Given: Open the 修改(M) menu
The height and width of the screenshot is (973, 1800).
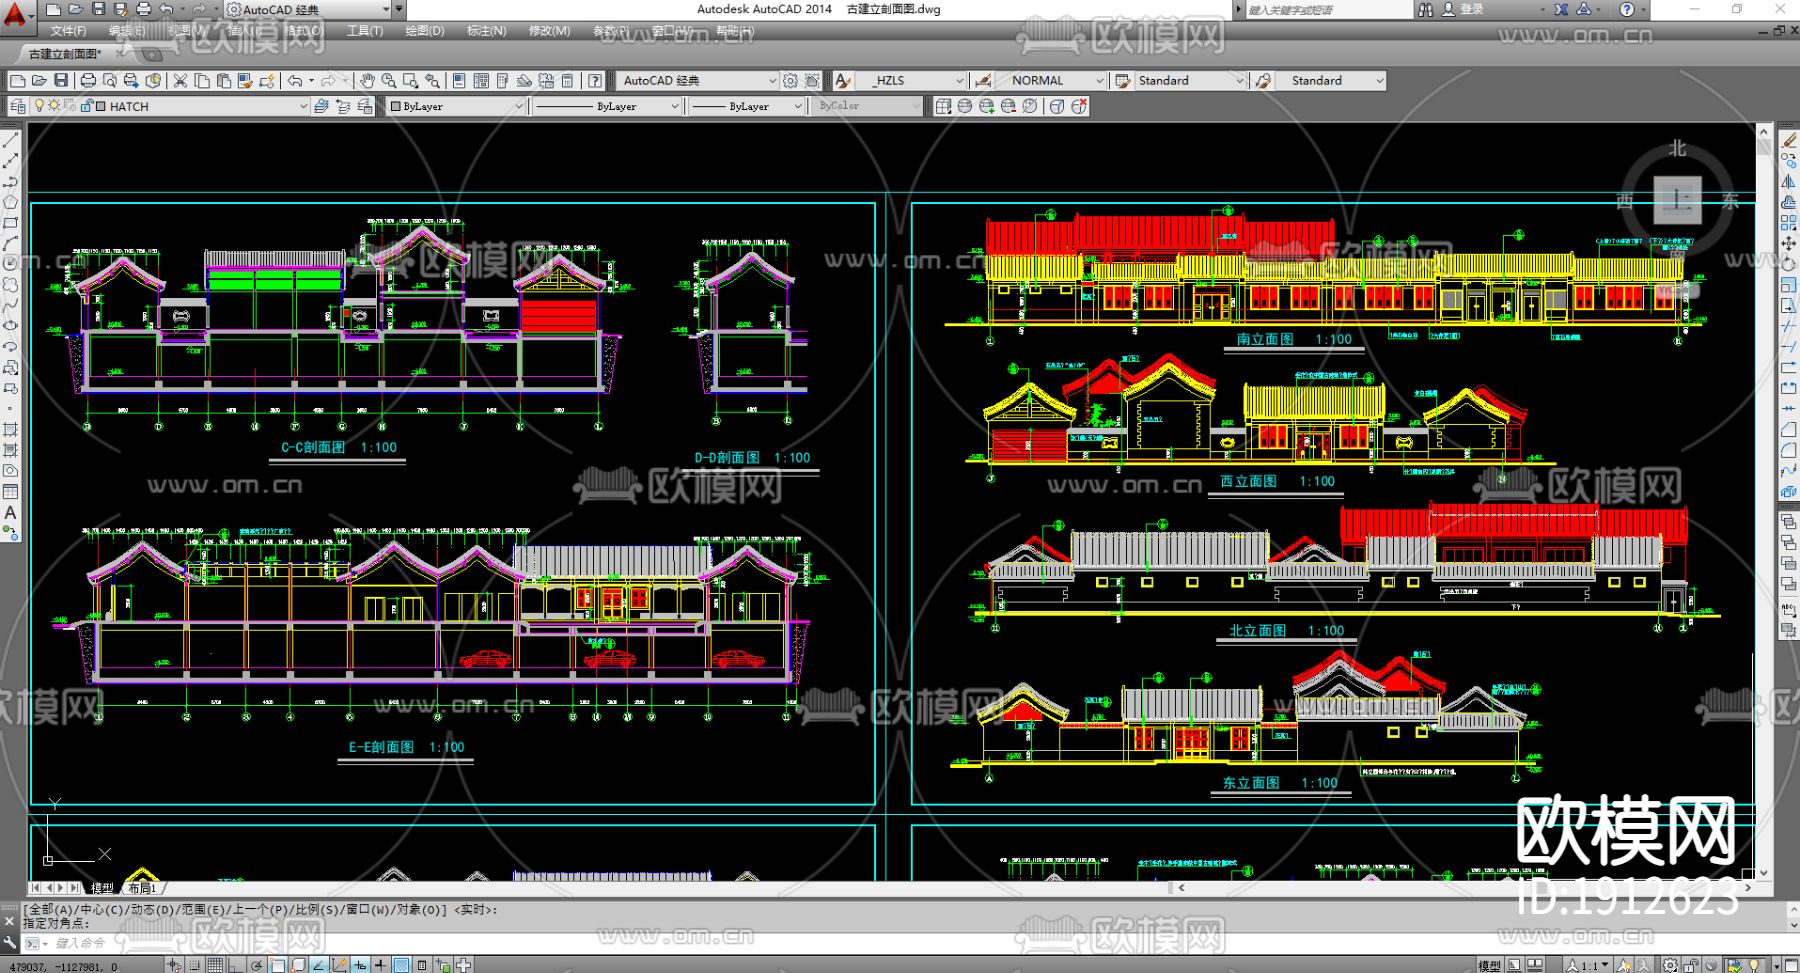Looking at the screenshot, I should (549, 31).
